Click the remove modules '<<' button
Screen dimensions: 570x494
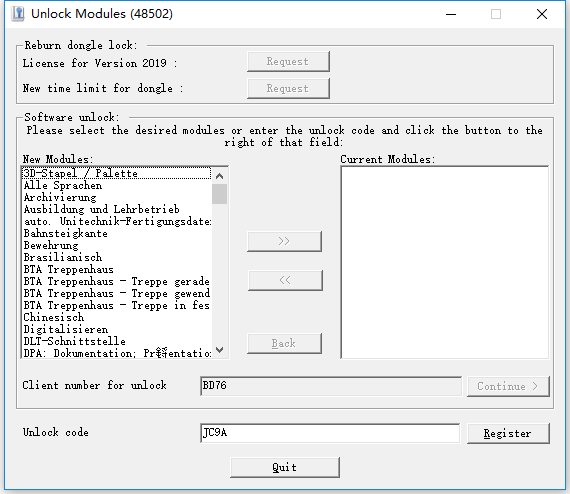285,280
